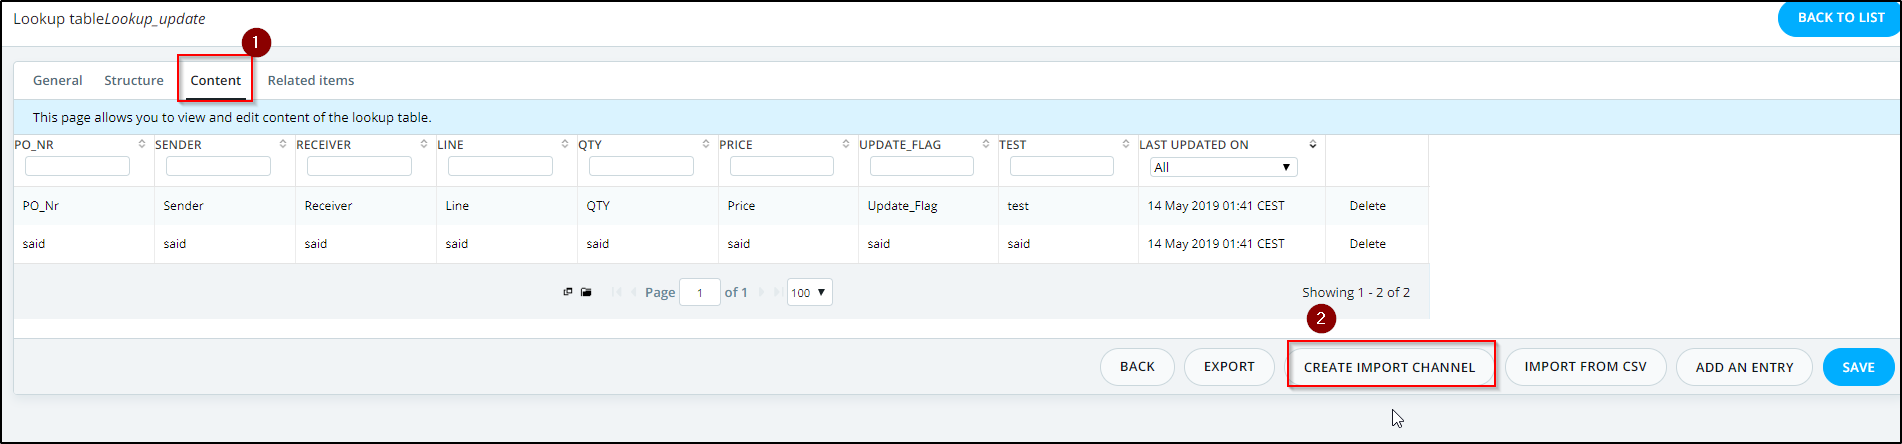Screen dimensions: 1902x444
Task: Click the BACK button
Action: 1137,367
